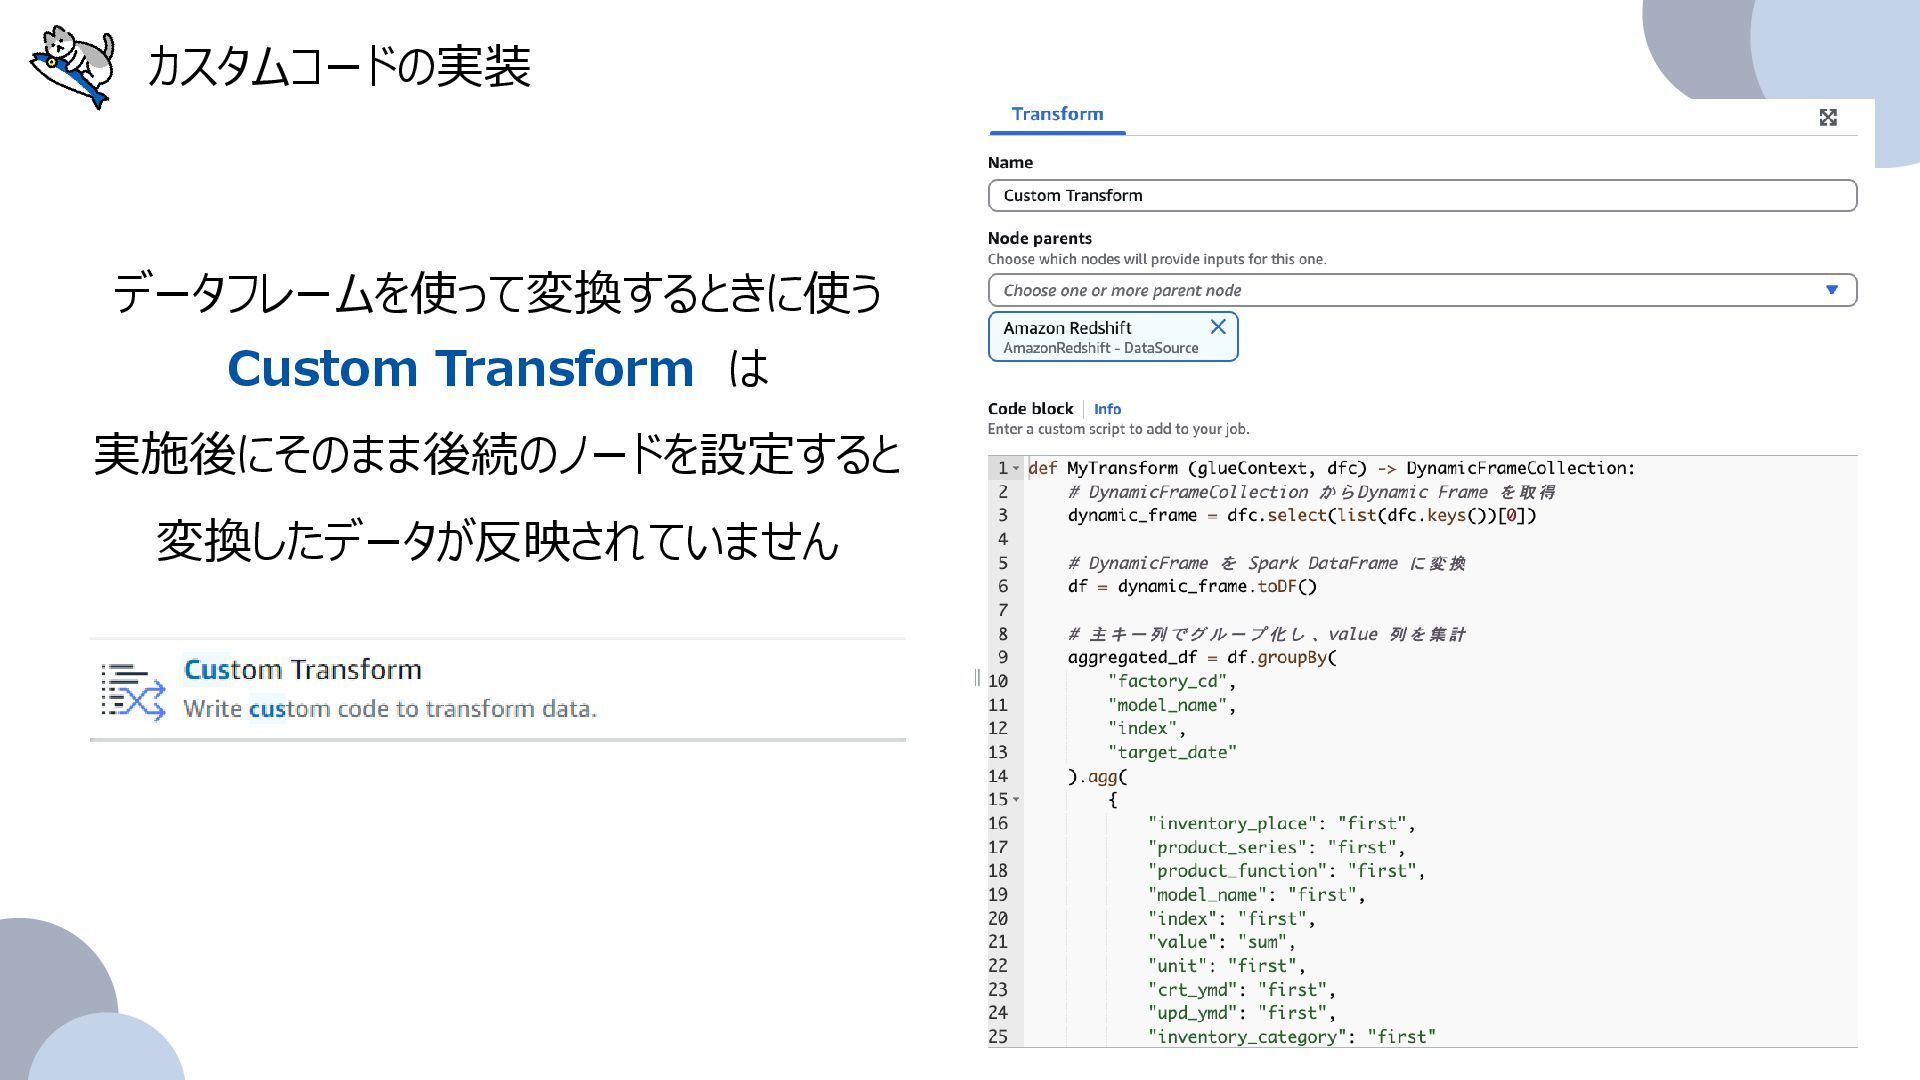Click the "value": "sum" code line
Screen dimensions: 1920x1080
[1220, 942]
